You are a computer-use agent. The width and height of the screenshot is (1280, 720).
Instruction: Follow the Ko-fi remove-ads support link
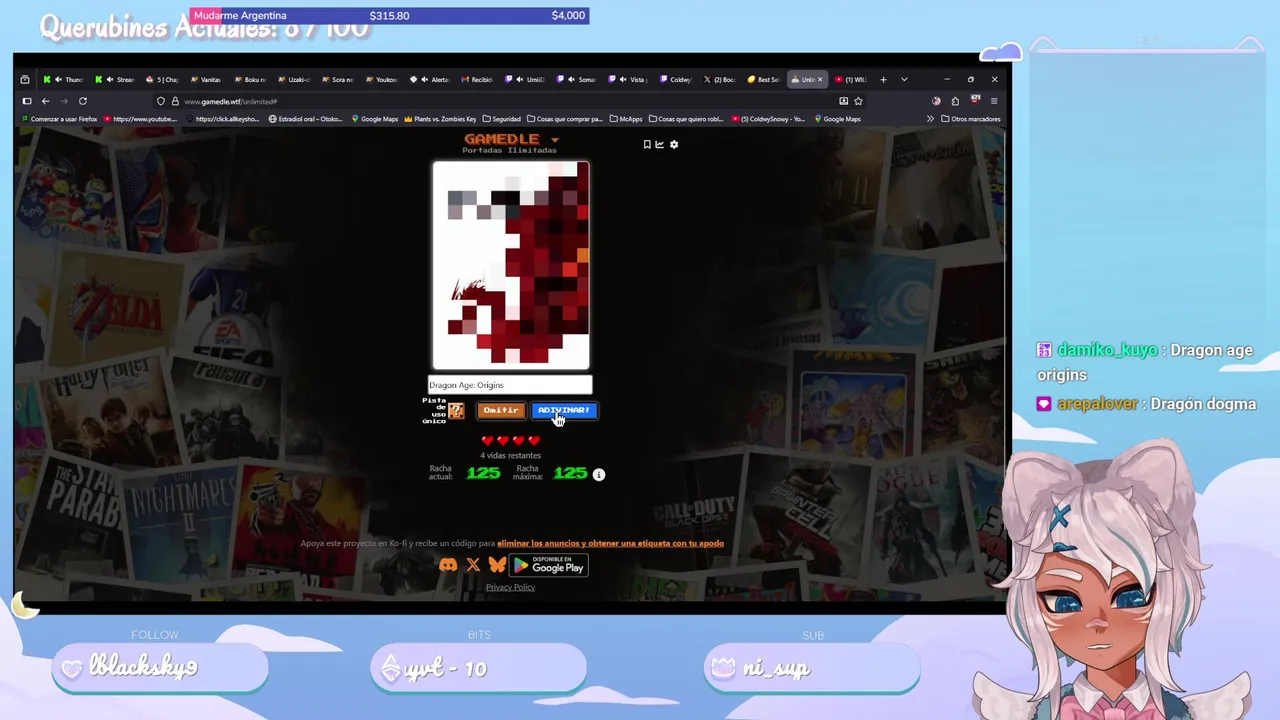coord(610,543)
